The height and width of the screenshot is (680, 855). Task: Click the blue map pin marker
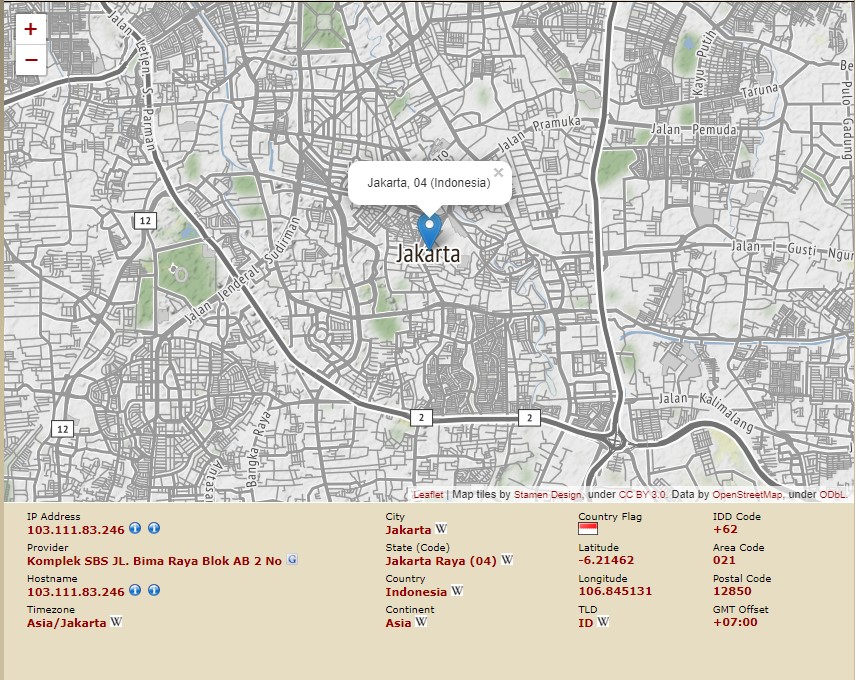pyautogui.click(x=429, y=229)
